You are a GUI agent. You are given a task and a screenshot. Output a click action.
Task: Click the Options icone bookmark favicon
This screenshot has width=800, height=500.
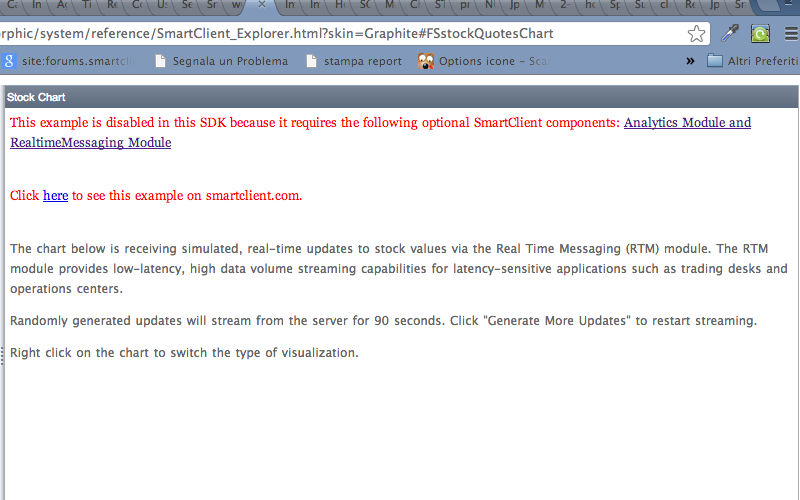426,61
